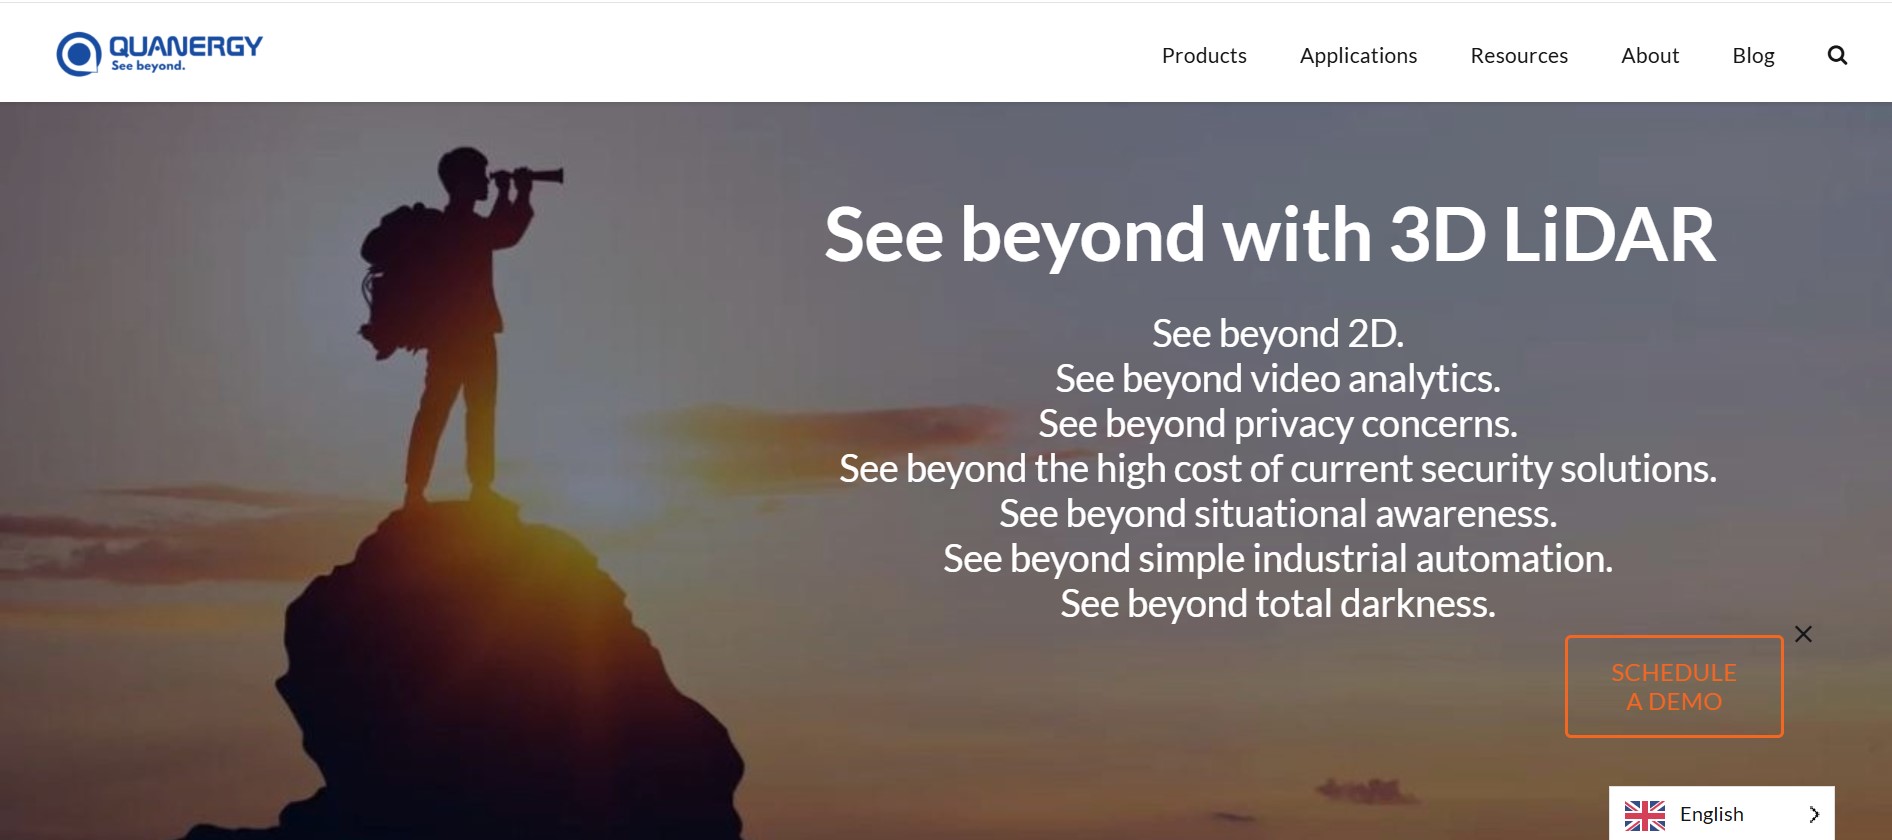The image size is (1892, 840).
Task: Open the Applications menu
Action: tap(1358, 55)
